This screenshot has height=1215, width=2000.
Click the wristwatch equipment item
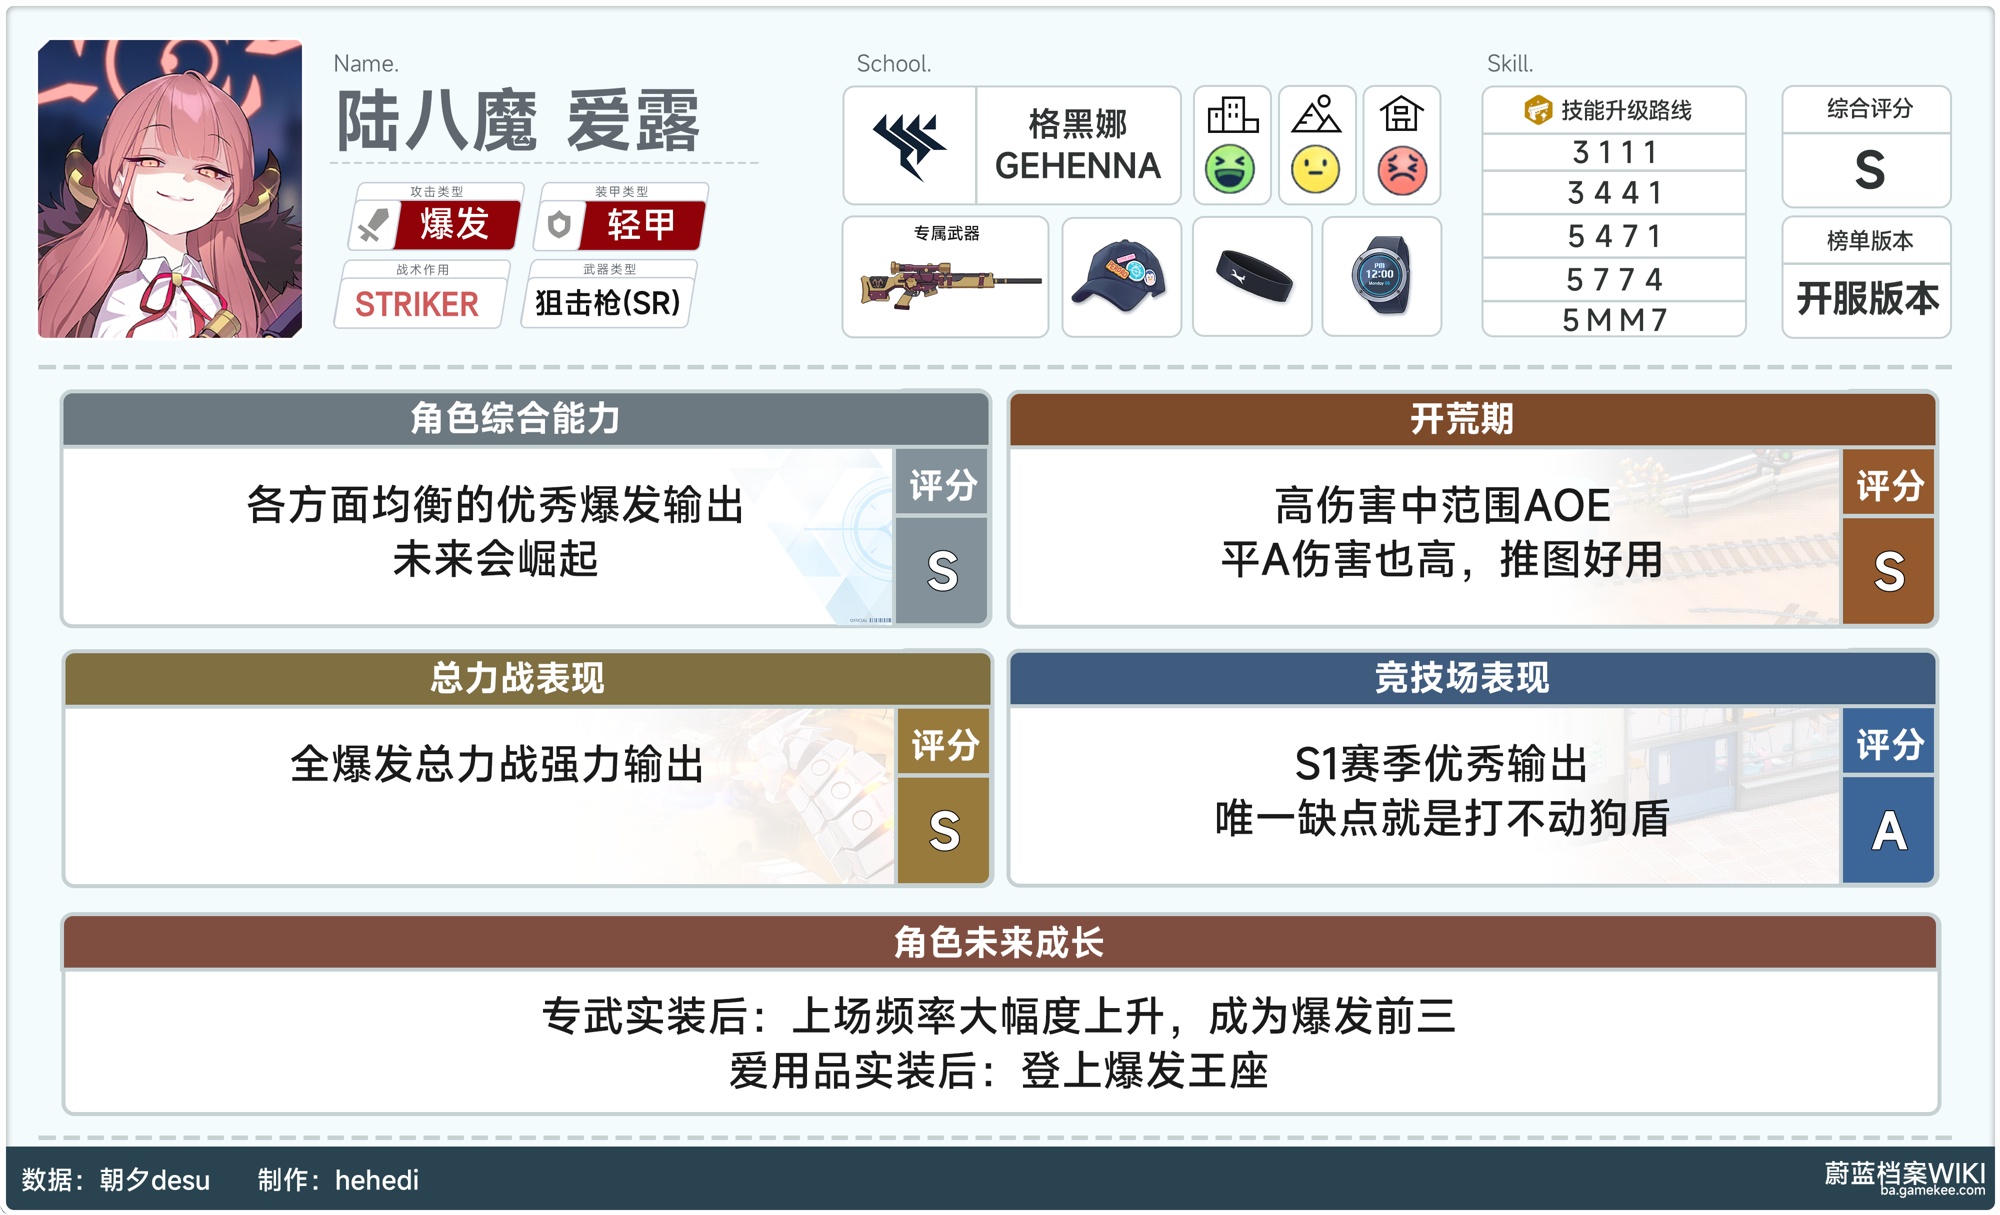click(1382, 277)
